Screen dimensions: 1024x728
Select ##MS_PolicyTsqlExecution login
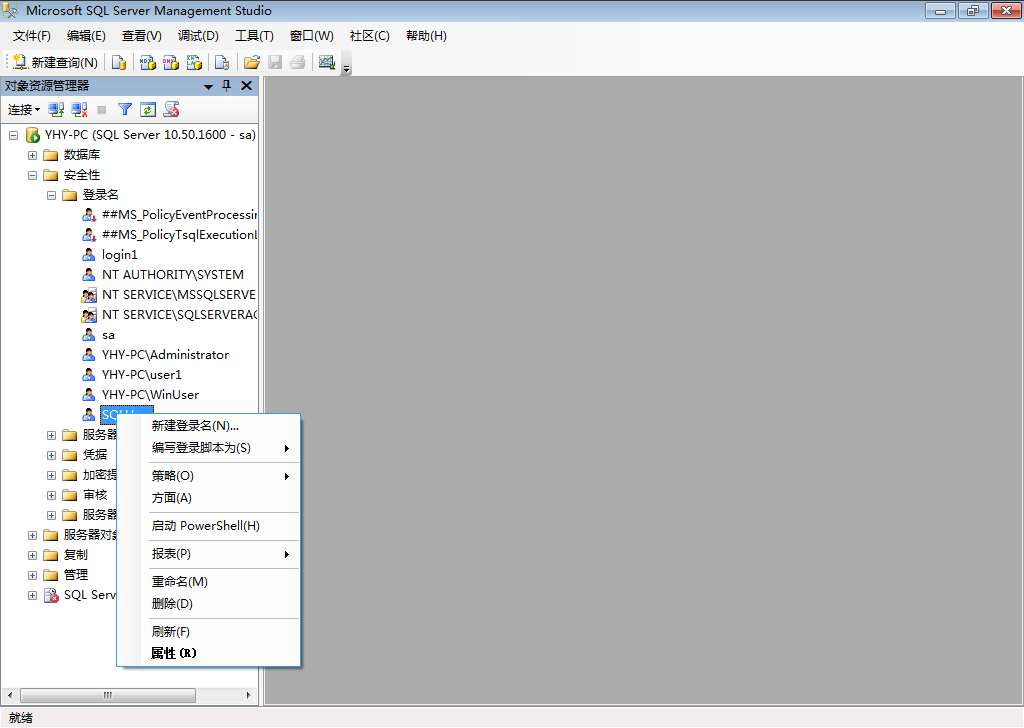click(x=179, y=235)
